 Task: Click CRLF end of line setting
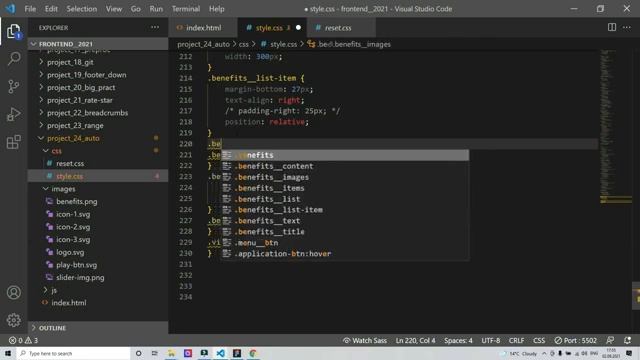point(516,340)
